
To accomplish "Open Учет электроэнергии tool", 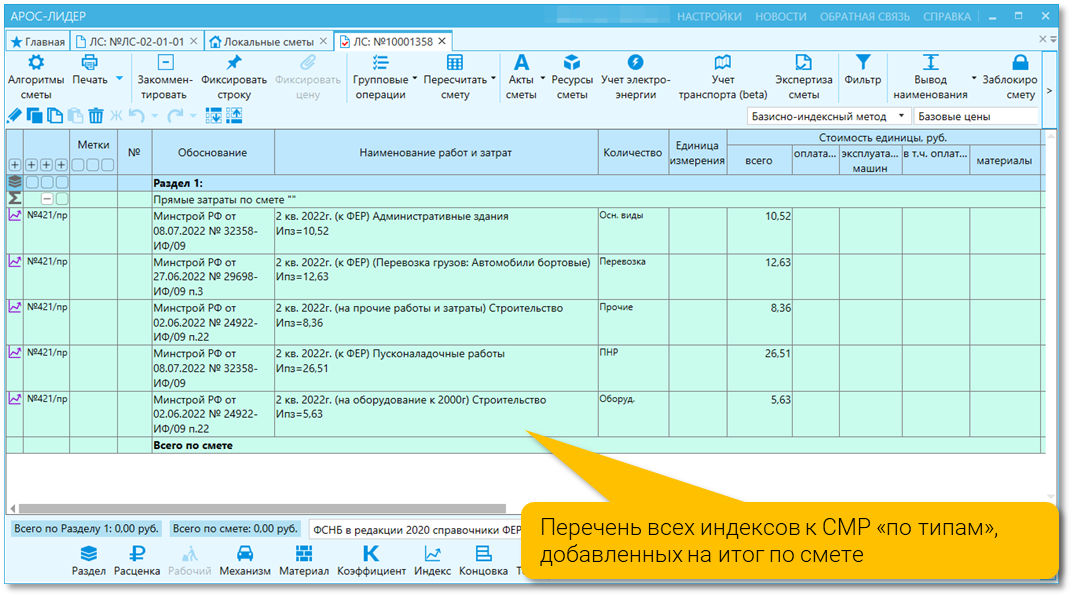I will click(635, 77).
